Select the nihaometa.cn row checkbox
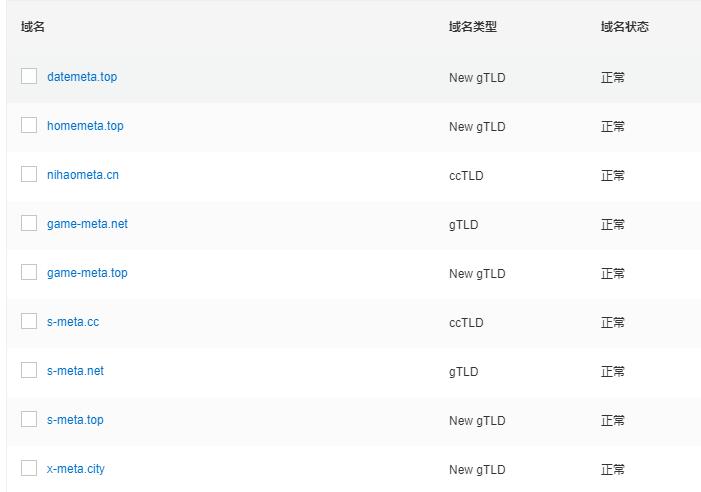This screenshot has height=492, width=701. 29,174
